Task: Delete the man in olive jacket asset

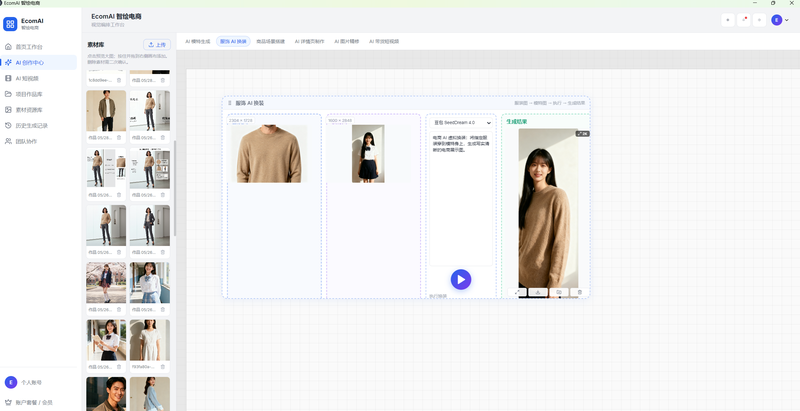Action: coord(119,138)
